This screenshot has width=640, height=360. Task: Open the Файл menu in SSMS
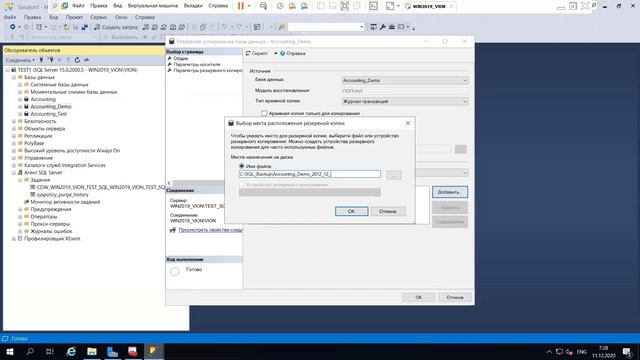10,17
